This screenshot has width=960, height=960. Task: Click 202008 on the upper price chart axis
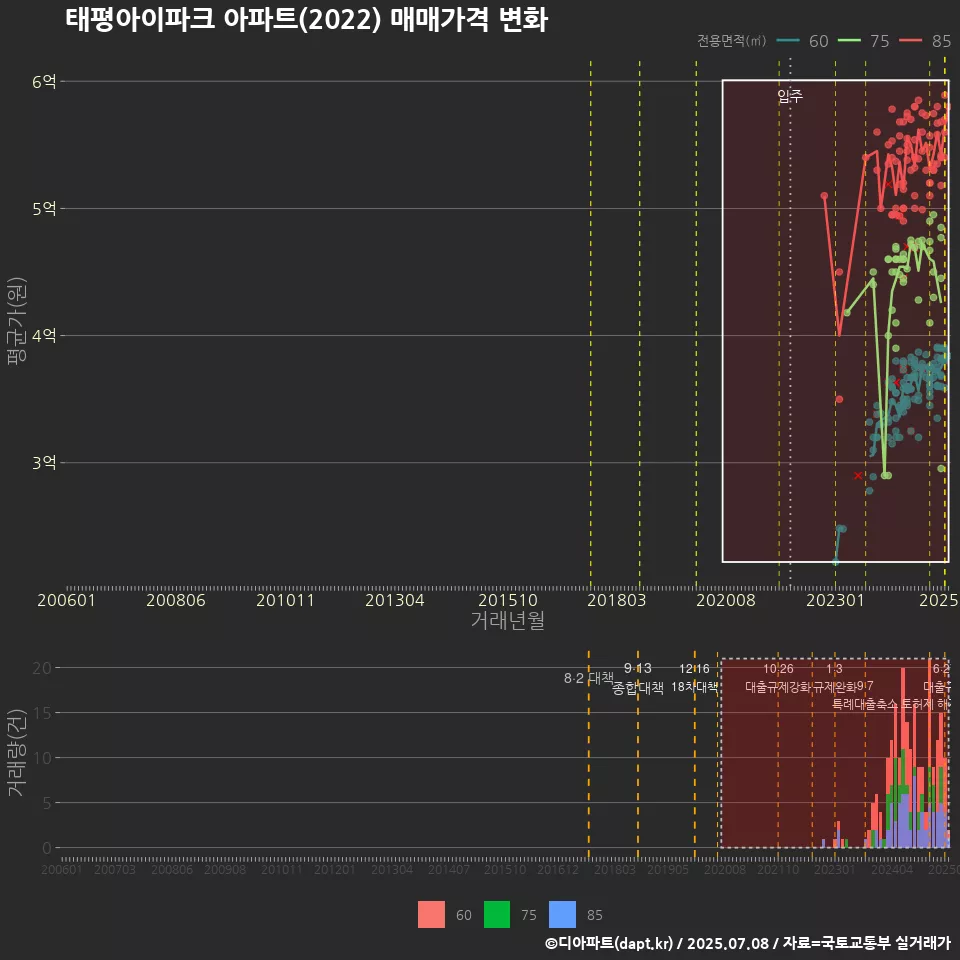point(726,600)
